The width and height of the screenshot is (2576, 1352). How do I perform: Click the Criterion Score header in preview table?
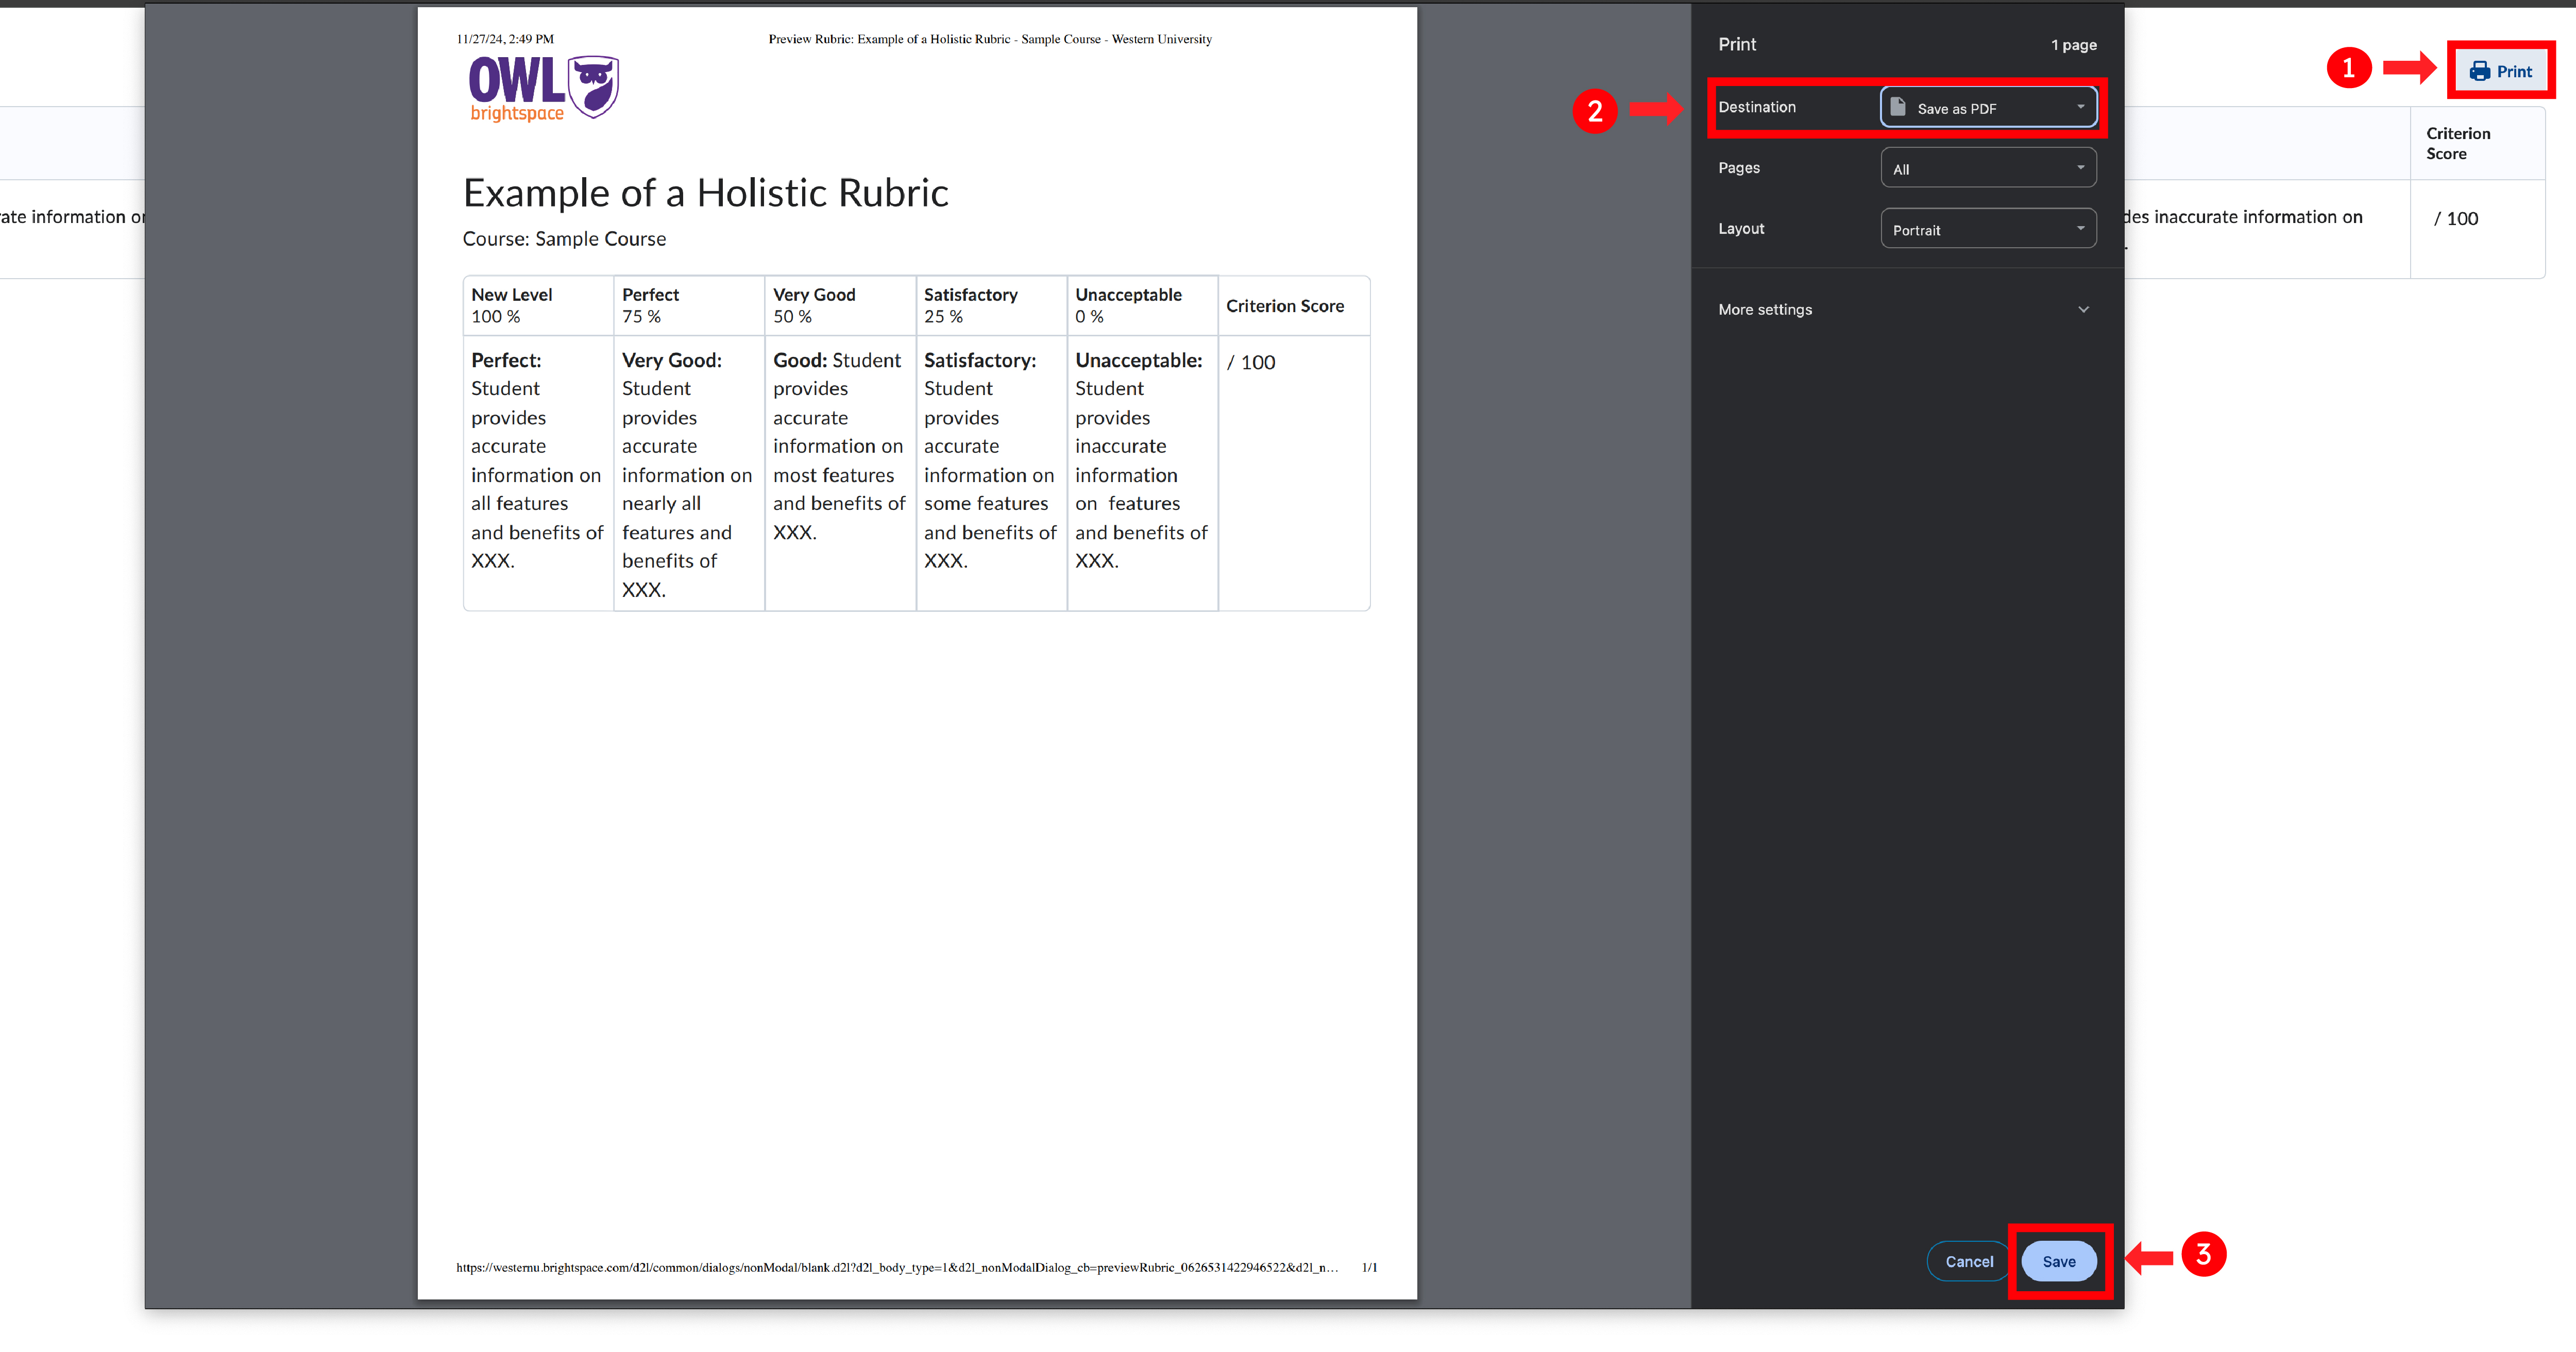(x=1284, y=306)
